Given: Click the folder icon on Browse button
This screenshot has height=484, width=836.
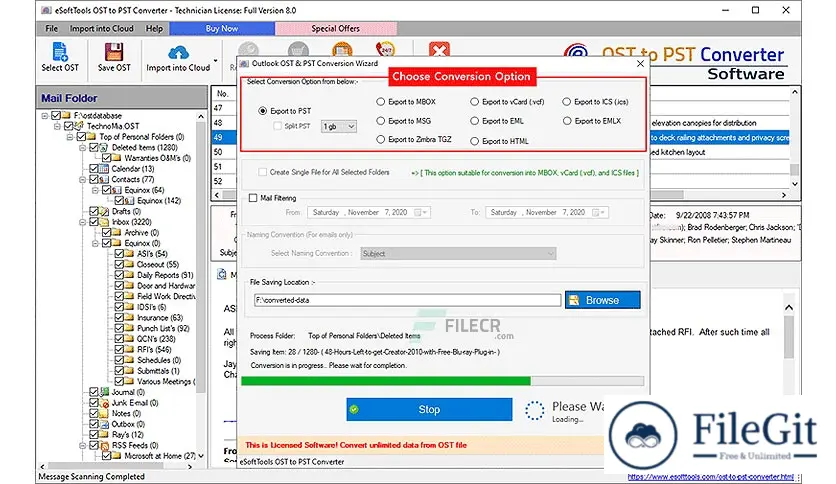Looking at the screenshot, I should [x=574, y=301].
